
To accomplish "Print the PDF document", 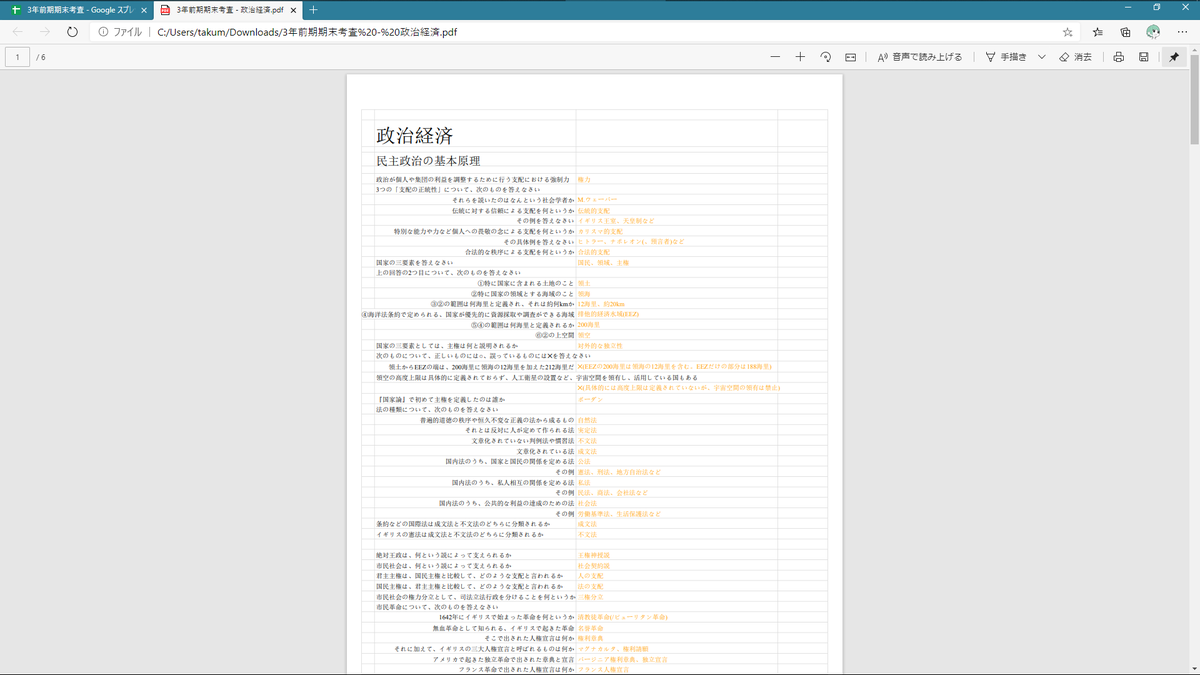I will click(x=1119, y=57).
